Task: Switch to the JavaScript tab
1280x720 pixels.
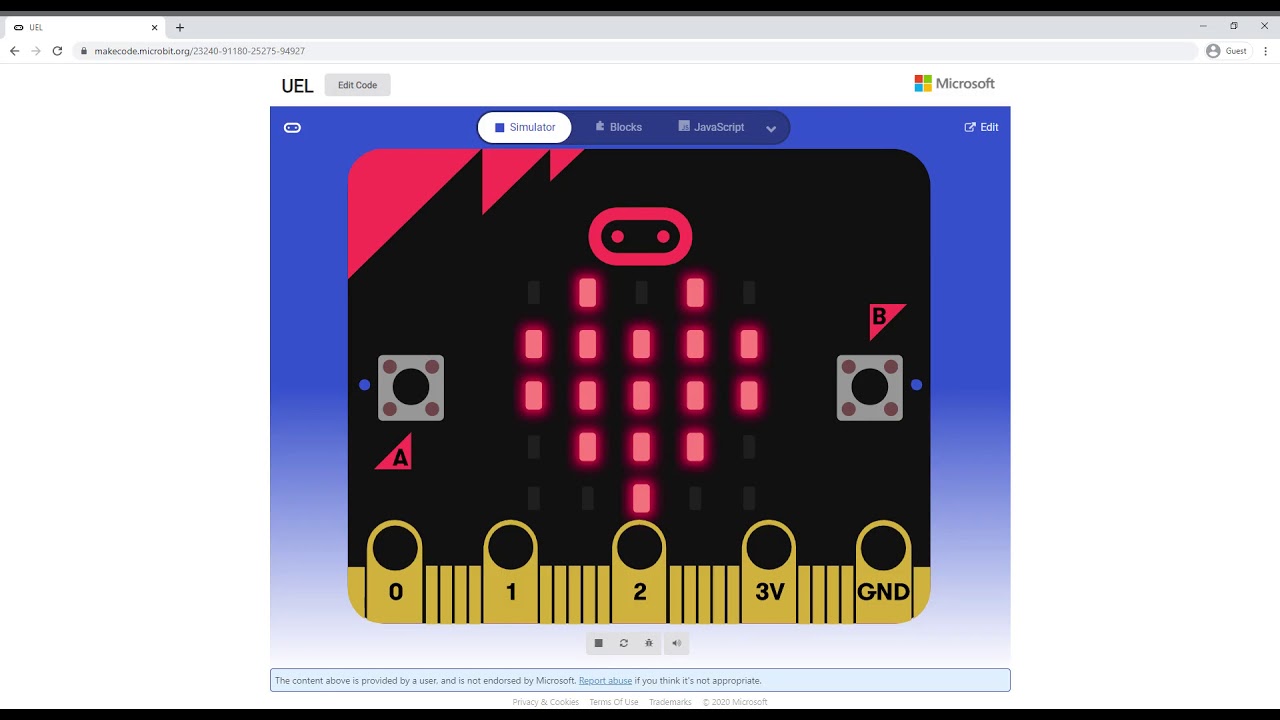Action: coord(711,127)
